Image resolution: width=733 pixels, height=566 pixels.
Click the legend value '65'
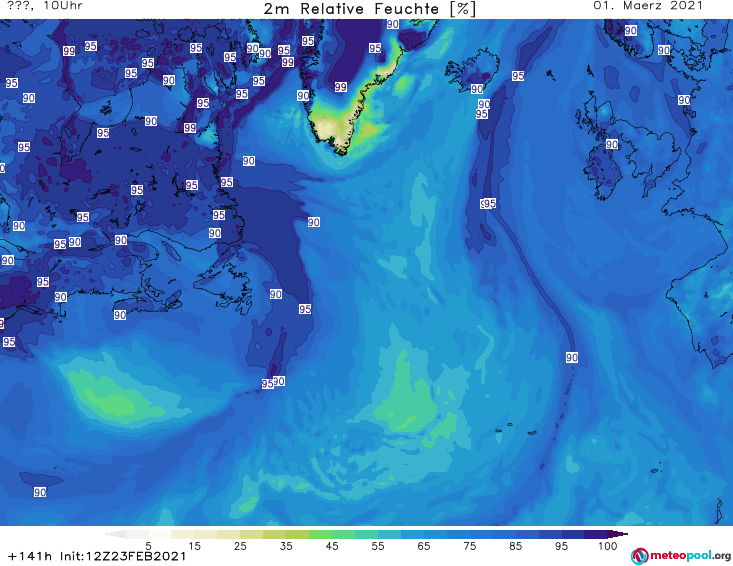(424, 546)
